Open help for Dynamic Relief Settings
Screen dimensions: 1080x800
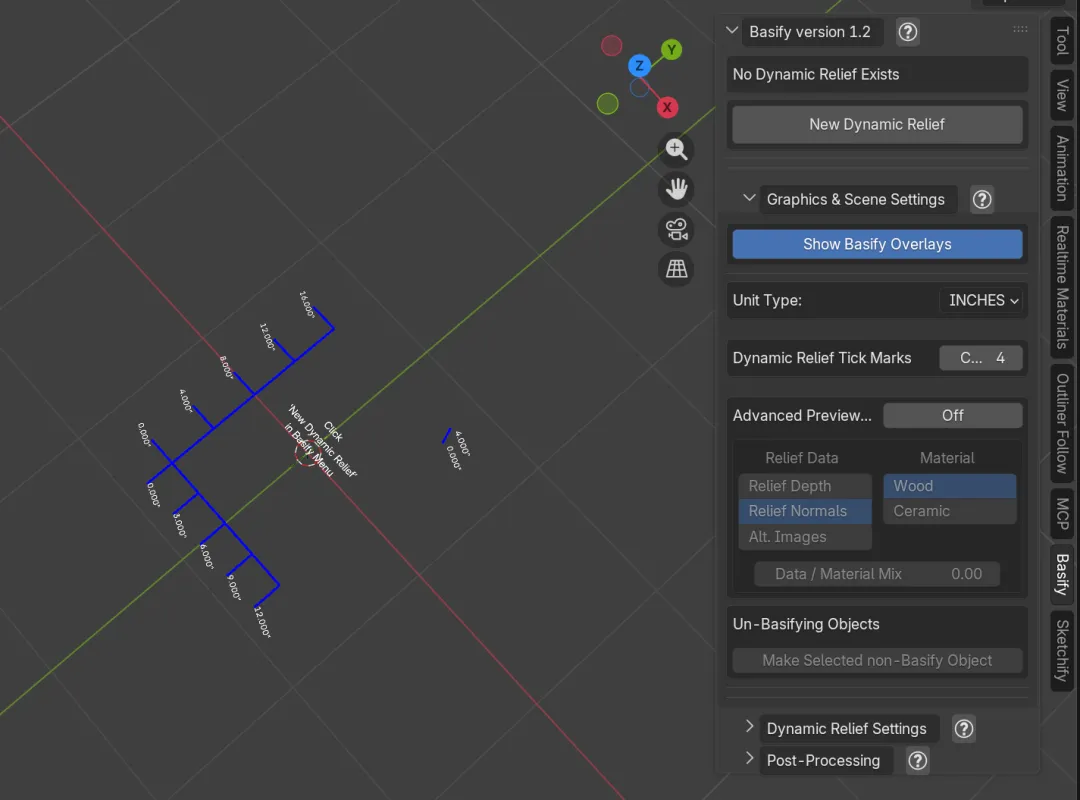tap(964, 729)
